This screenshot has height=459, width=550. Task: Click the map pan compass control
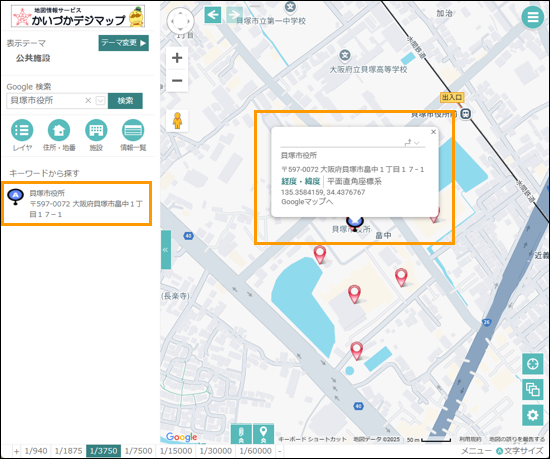180,21
